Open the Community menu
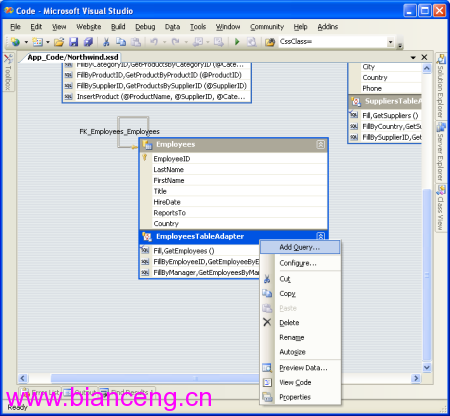Viewport: 450px width, 416px height. point(267,27)
